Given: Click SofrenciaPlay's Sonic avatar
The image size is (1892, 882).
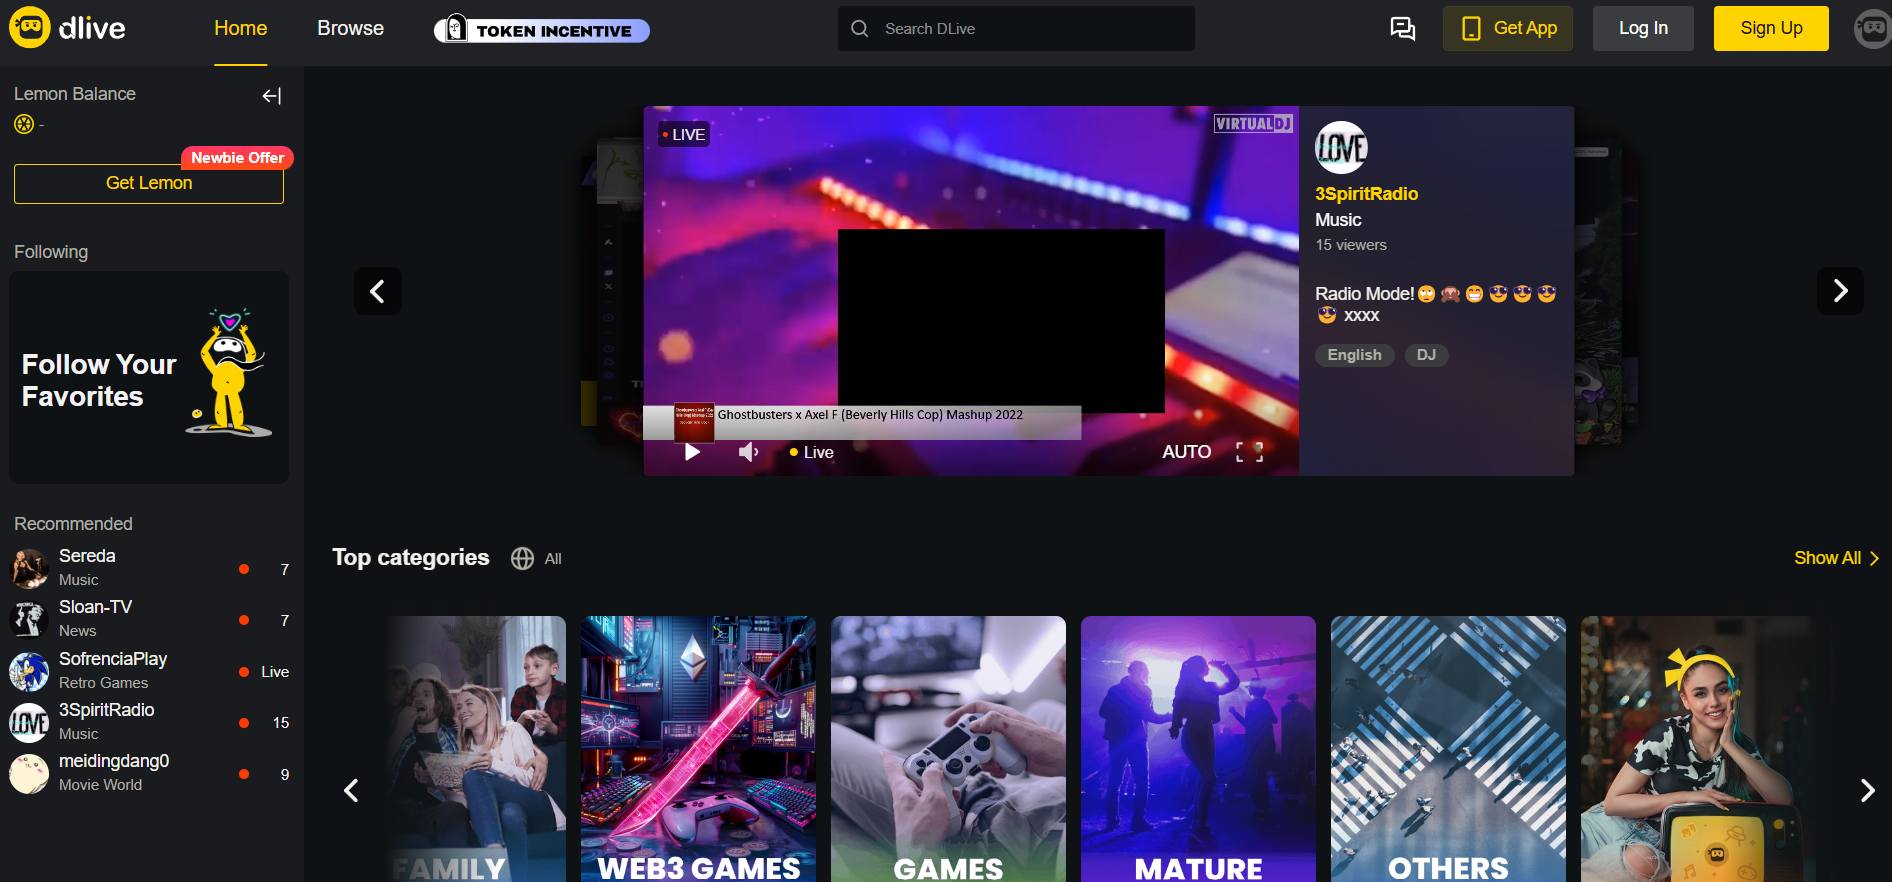Looking at the screenshot, I should (29, 671).
